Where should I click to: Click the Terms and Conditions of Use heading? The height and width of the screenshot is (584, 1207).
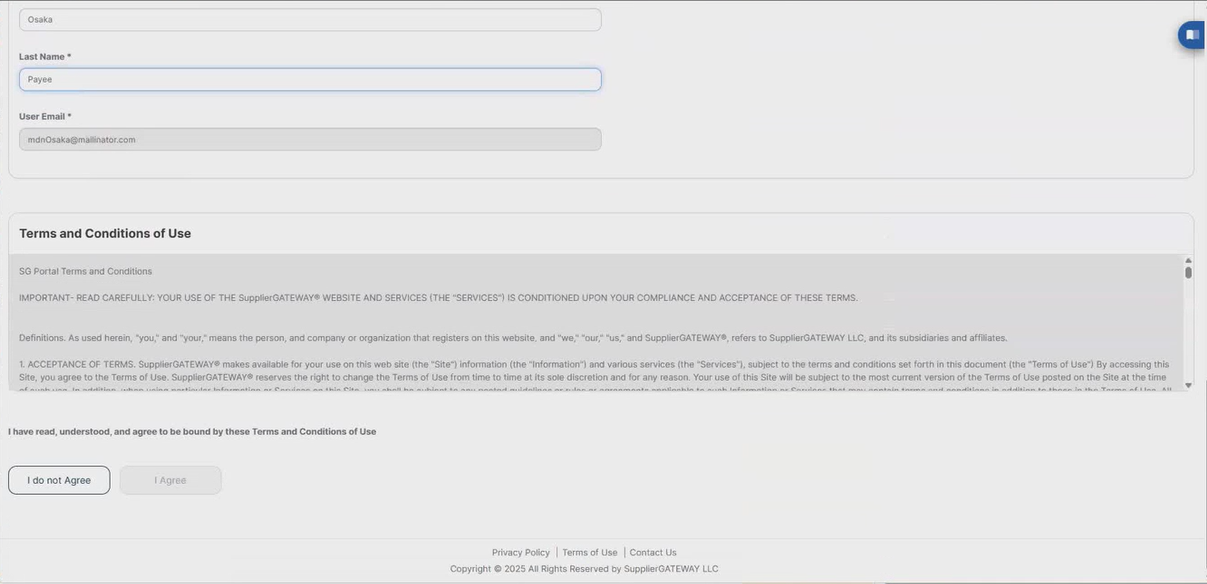coord(105,234)
